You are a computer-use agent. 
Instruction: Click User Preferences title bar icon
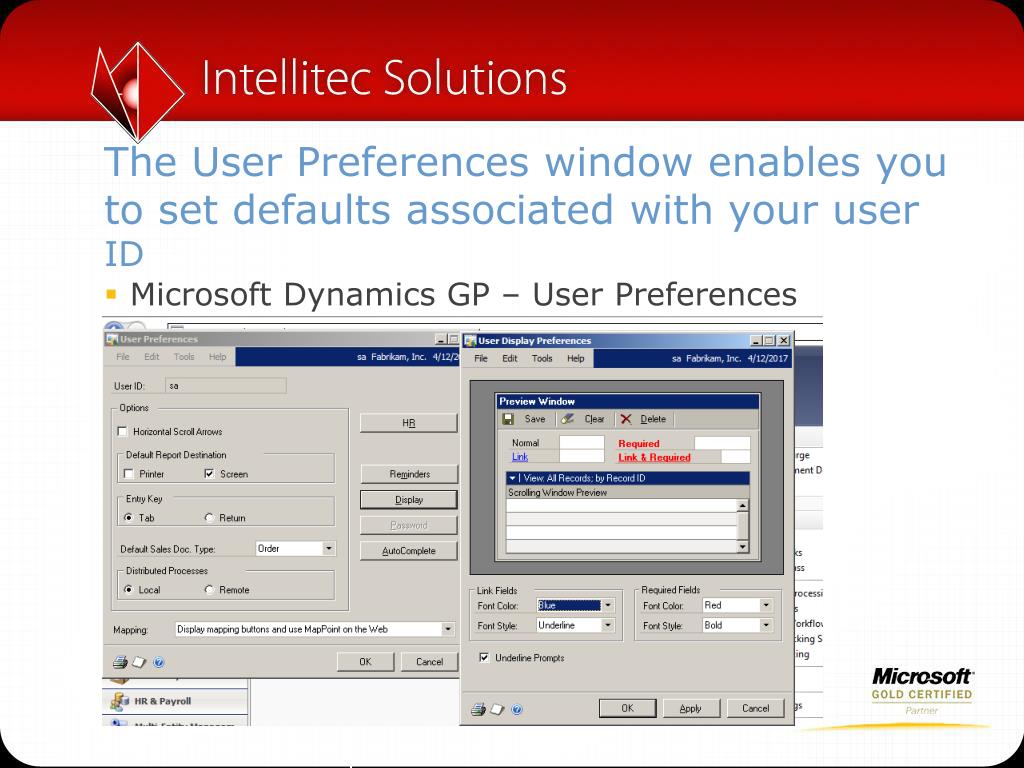point(112,339)
